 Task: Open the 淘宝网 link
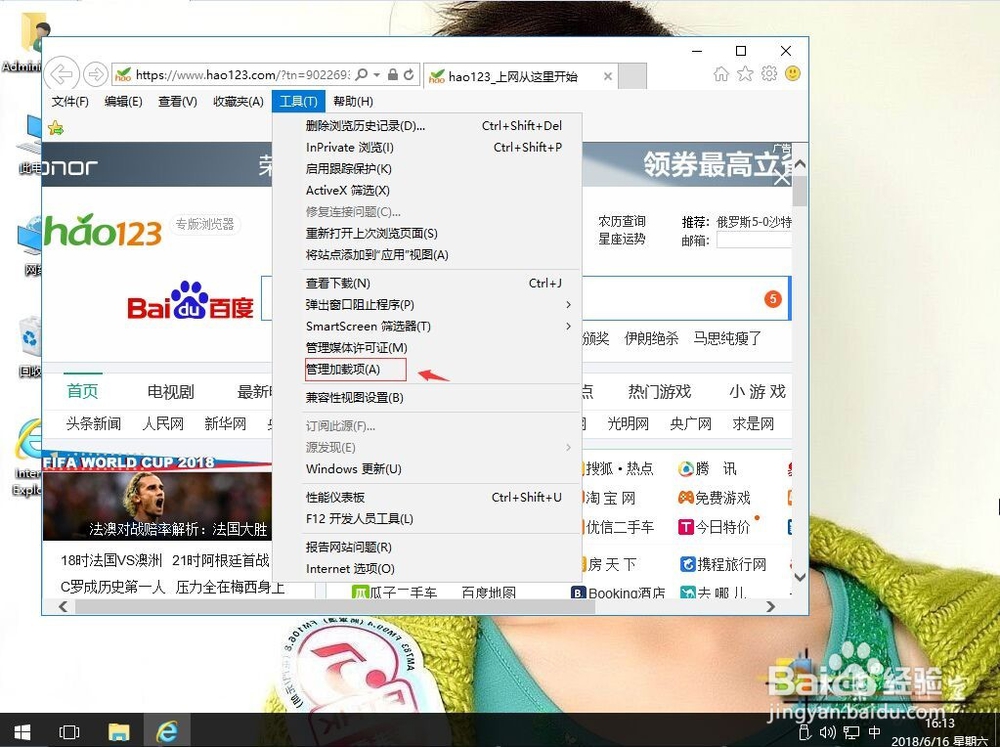(610, 498)
